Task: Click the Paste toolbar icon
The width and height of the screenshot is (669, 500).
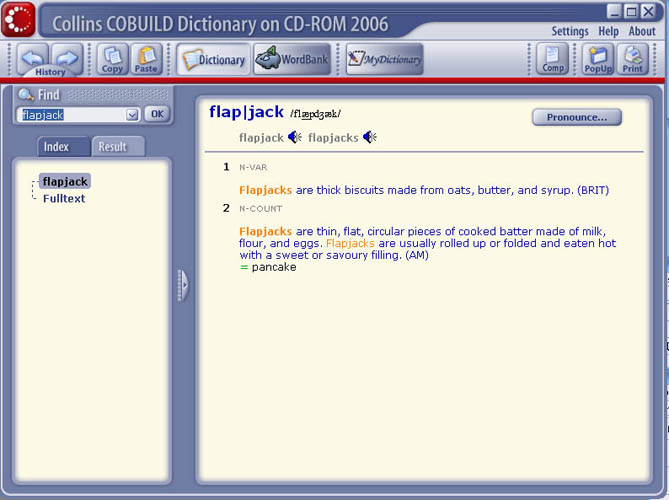Action: click(146, 59)
